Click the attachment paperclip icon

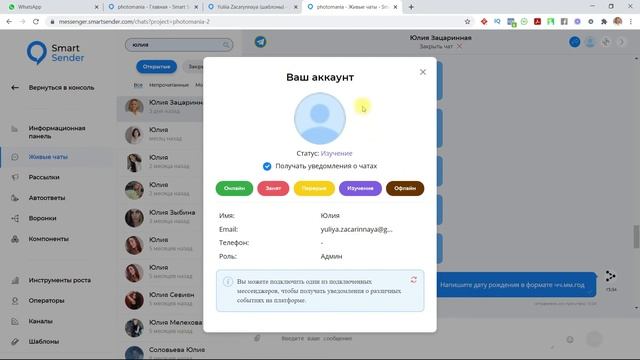(257, 338)
